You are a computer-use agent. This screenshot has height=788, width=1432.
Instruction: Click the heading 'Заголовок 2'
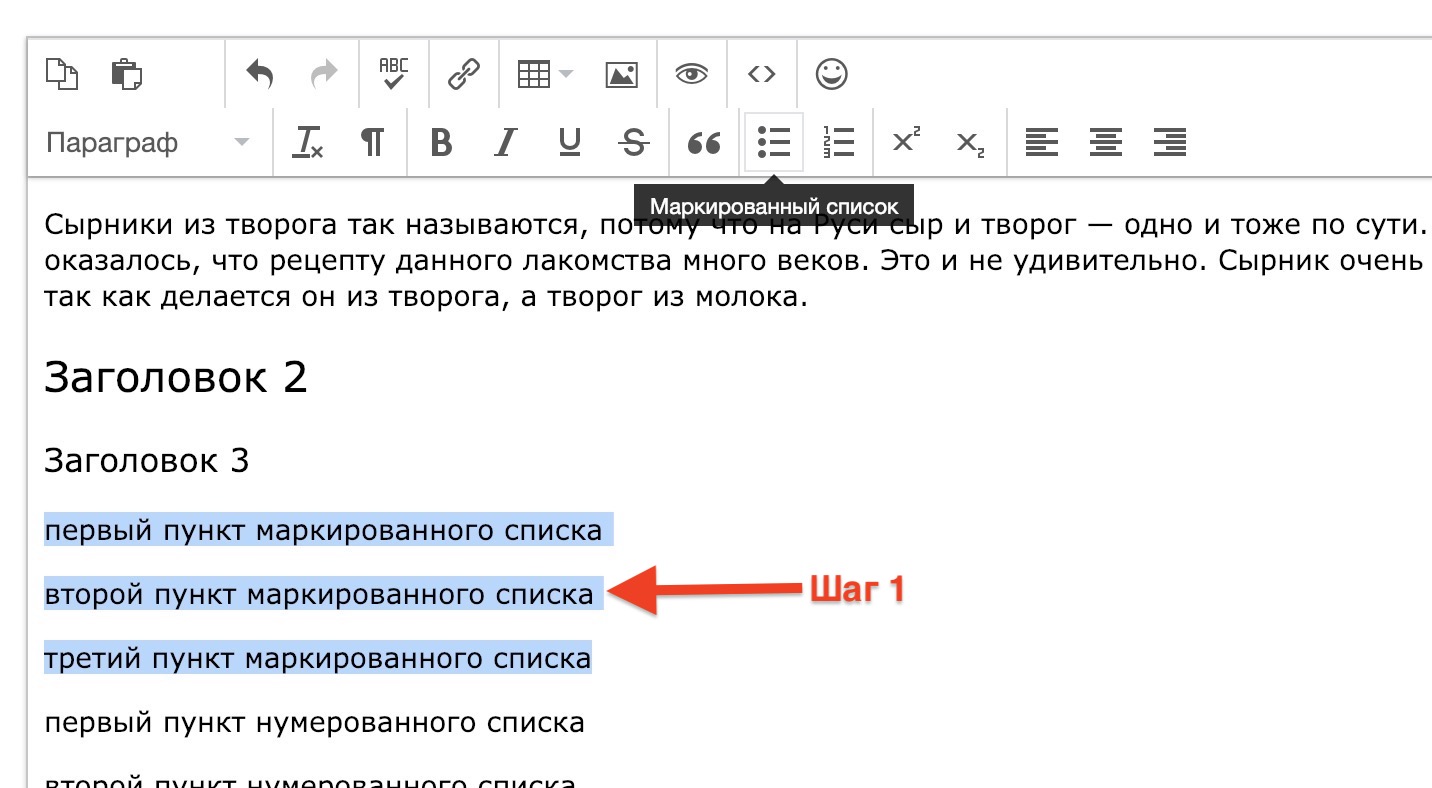coord(176,378)
